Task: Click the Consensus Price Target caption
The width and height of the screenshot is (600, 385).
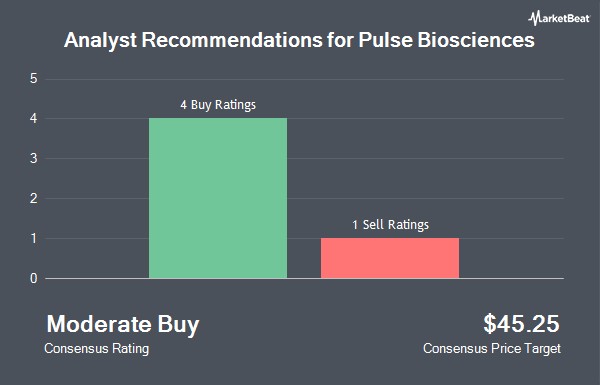Action: tap(492, 349)
